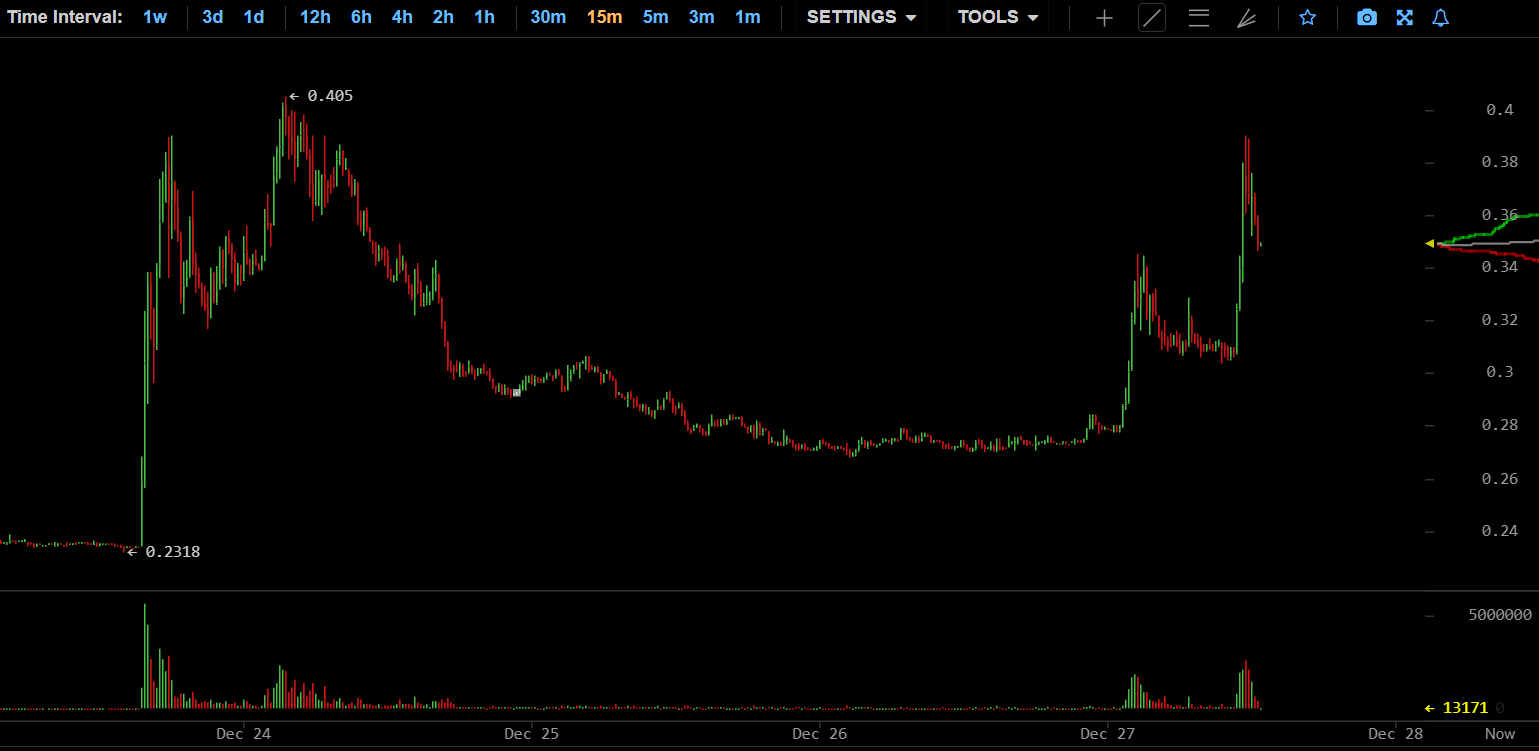Screen dimensions: 1539x751
Task: Select the 4h time interval
Action: point(402,17)
